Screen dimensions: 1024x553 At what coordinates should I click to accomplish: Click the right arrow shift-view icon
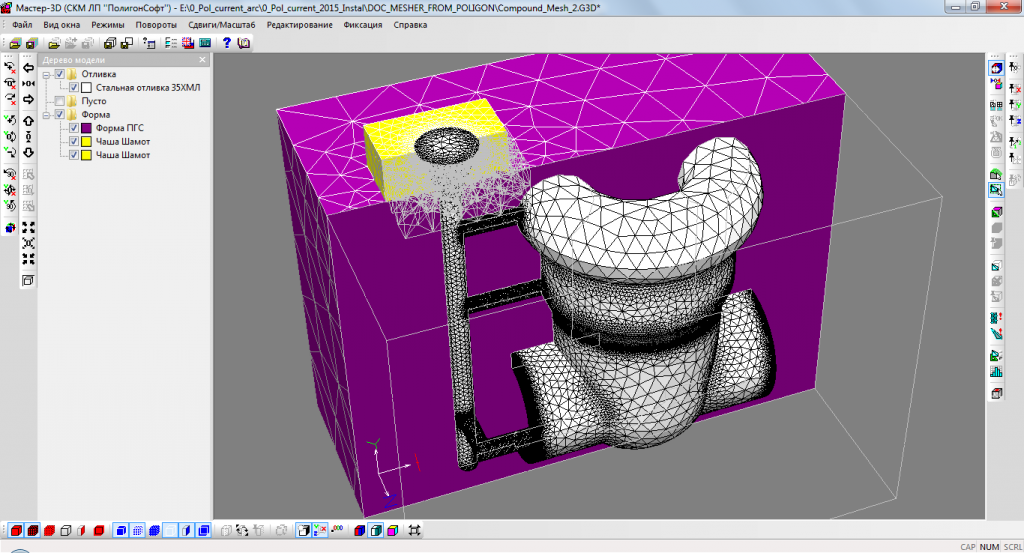pyautogui.click(x=29, y=99)
